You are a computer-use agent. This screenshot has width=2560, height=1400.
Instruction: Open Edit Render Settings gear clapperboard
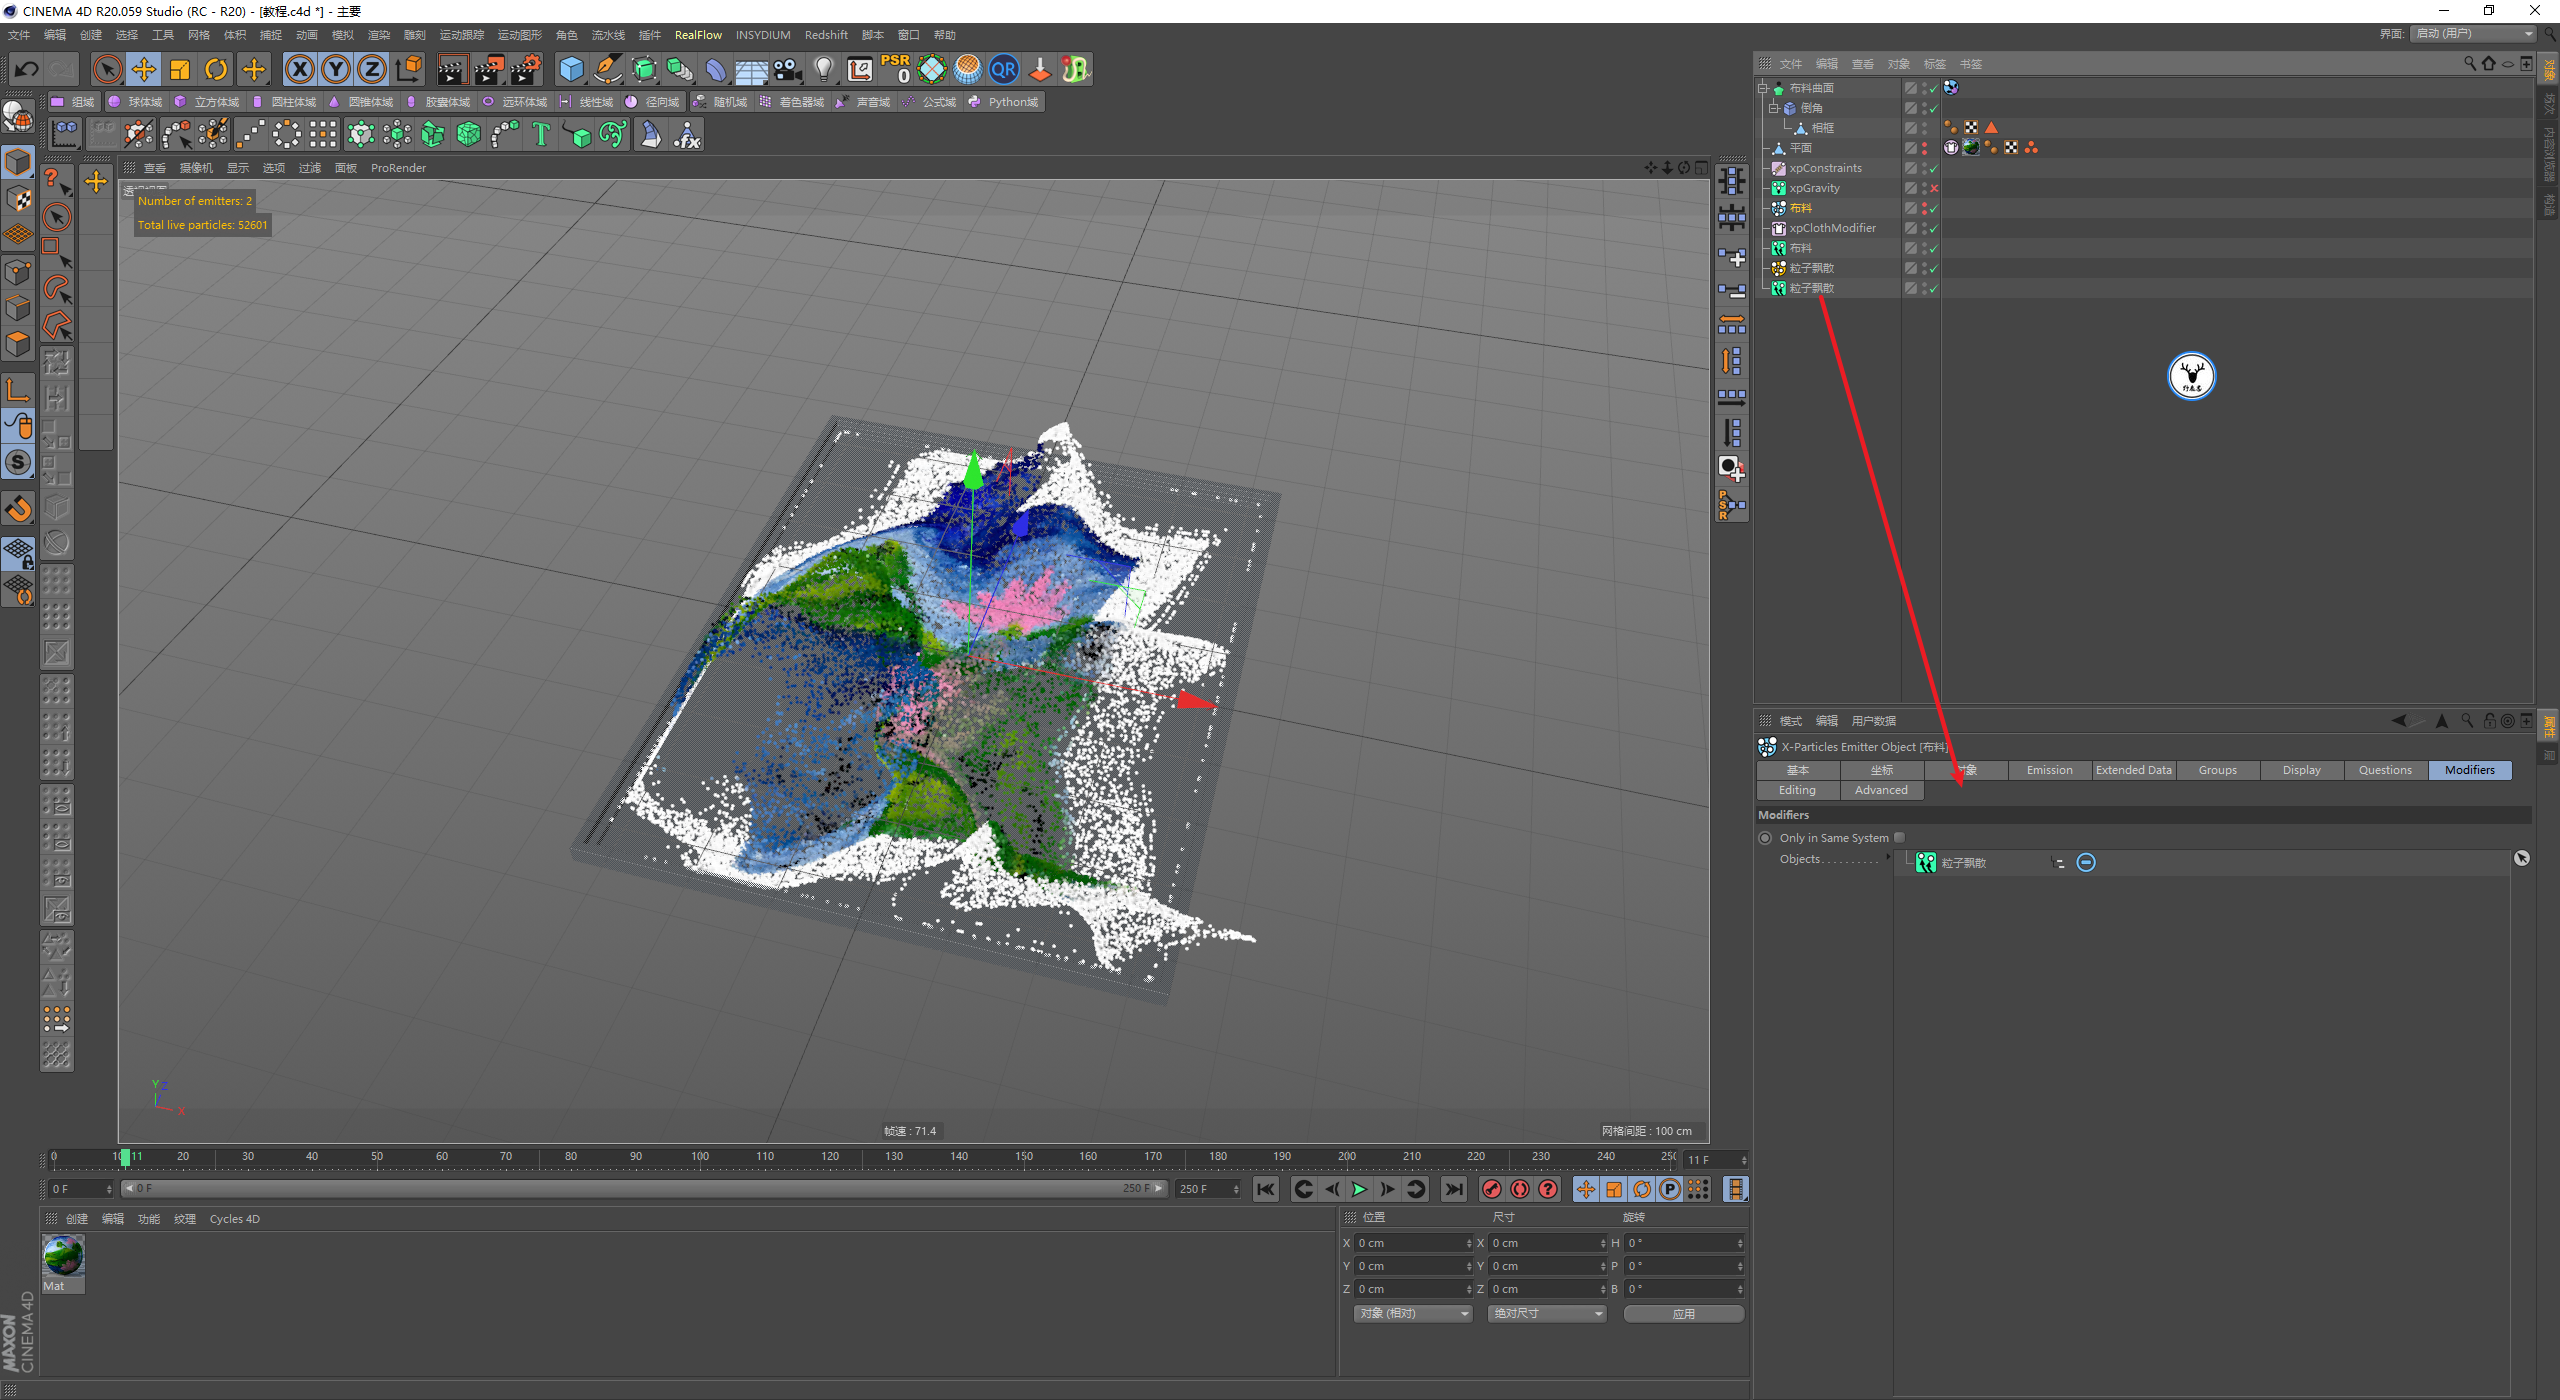(525, 69)
